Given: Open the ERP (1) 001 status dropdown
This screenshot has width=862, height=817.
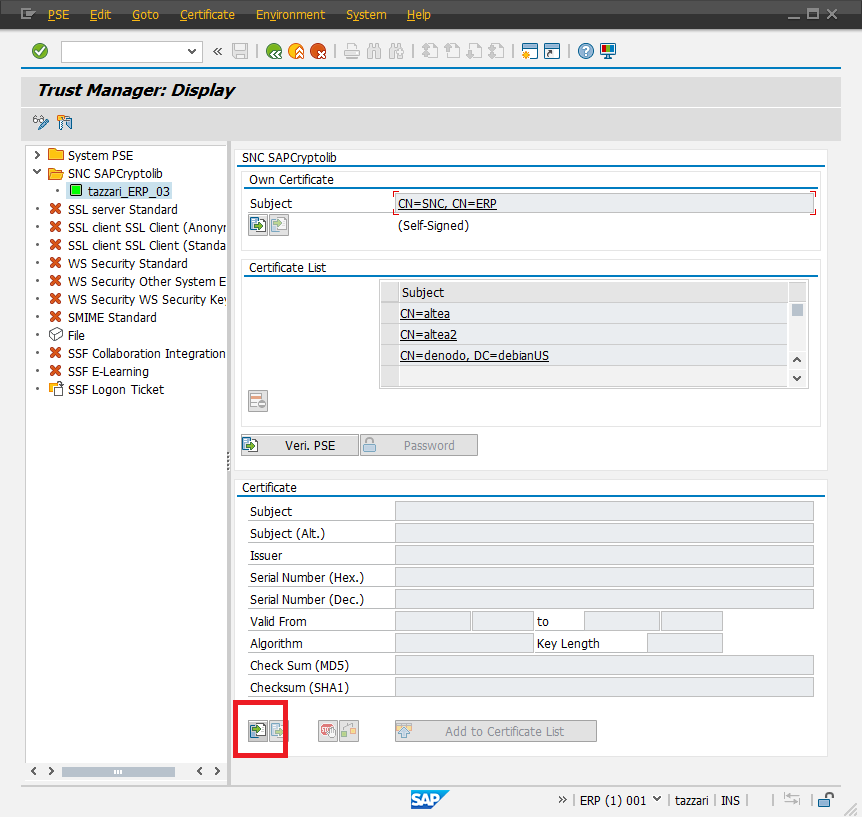Looking at the screenshot, I should pos(657,799).
